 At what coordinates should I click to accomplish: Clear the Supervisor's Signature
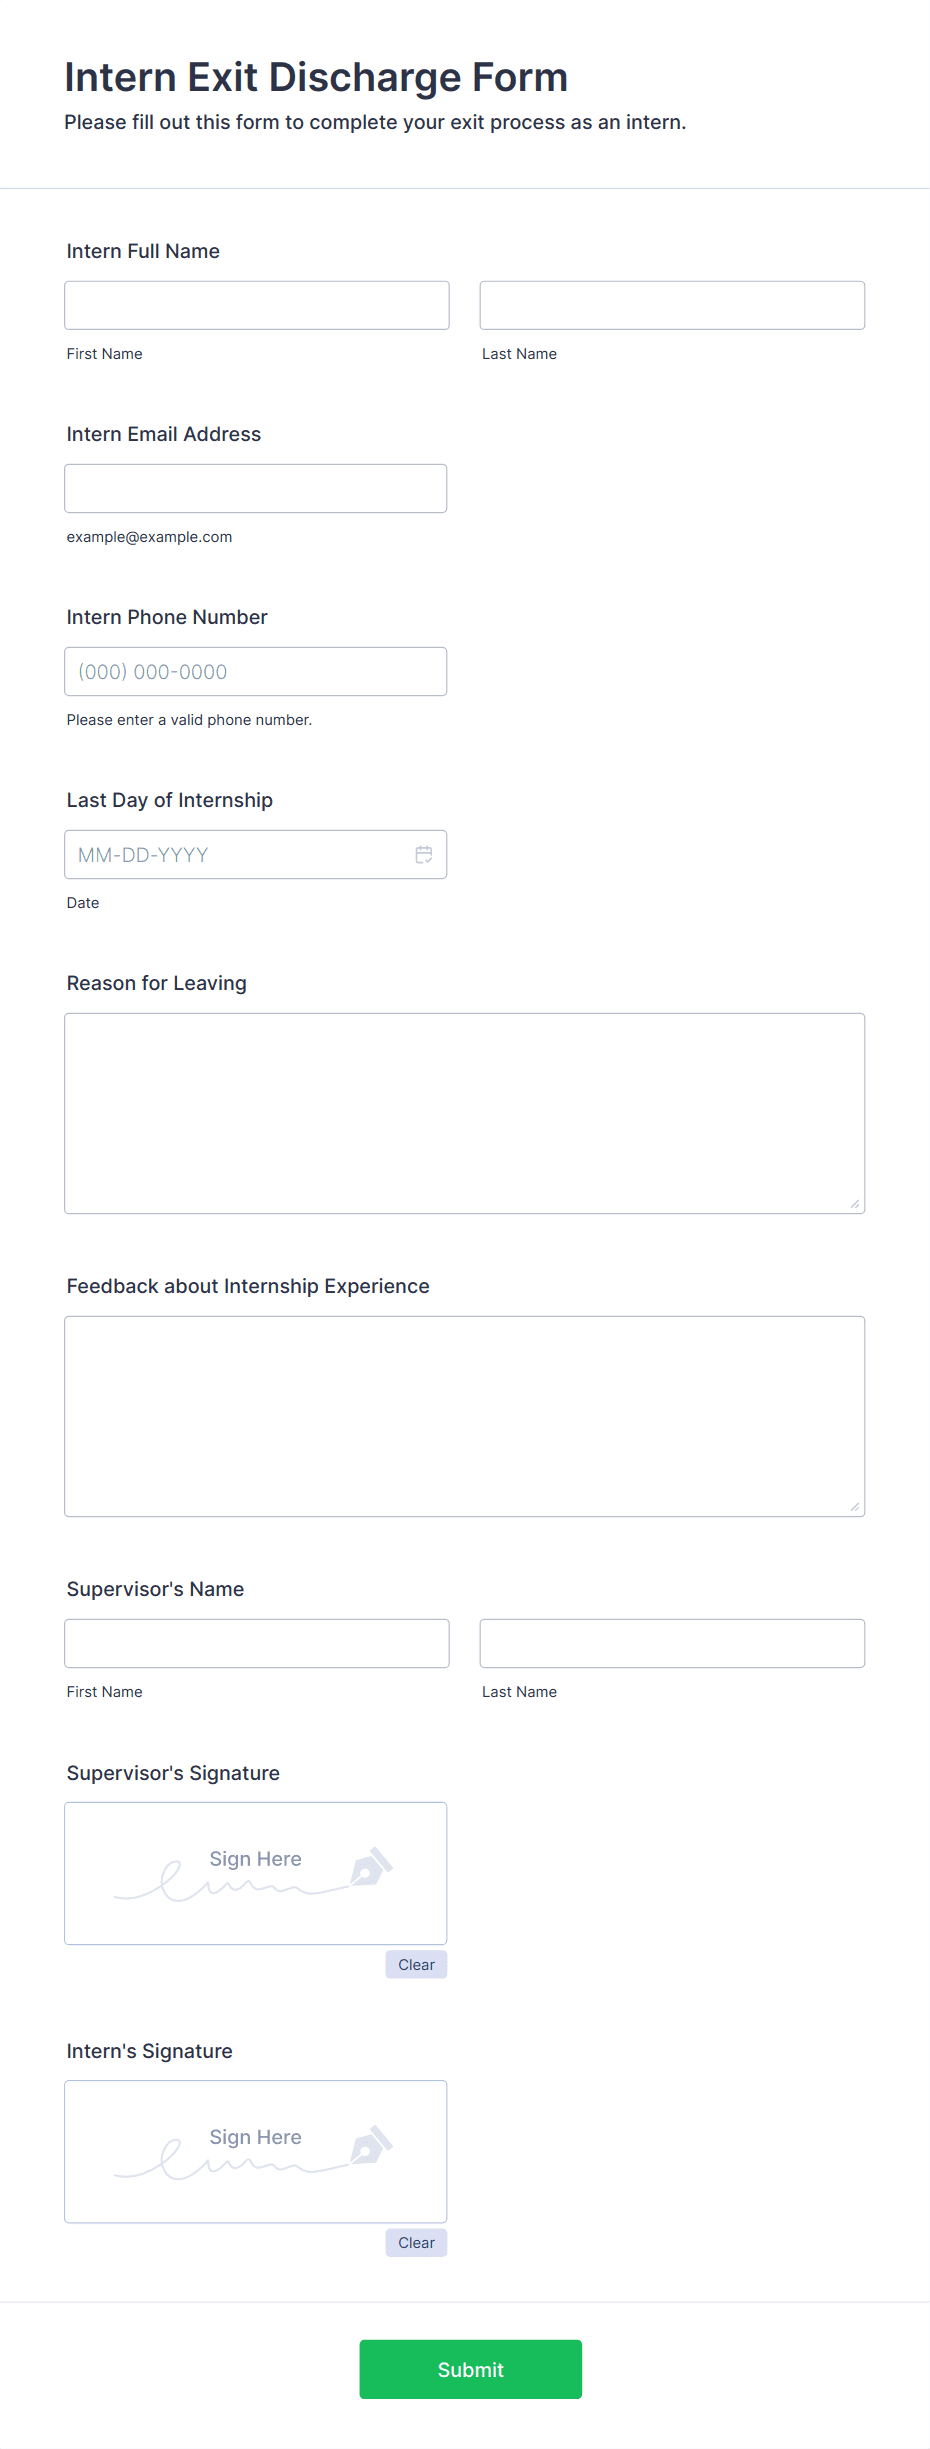(416, 1964)
